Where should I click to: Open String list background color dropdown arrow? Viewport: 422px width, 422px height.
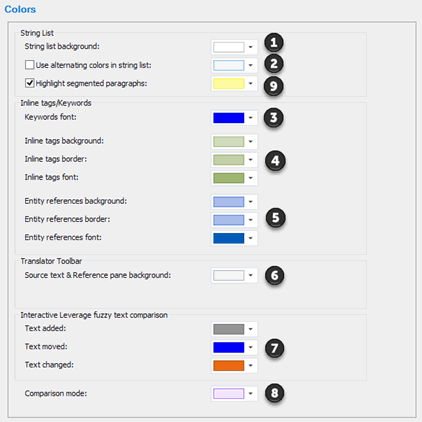[251, 47]
